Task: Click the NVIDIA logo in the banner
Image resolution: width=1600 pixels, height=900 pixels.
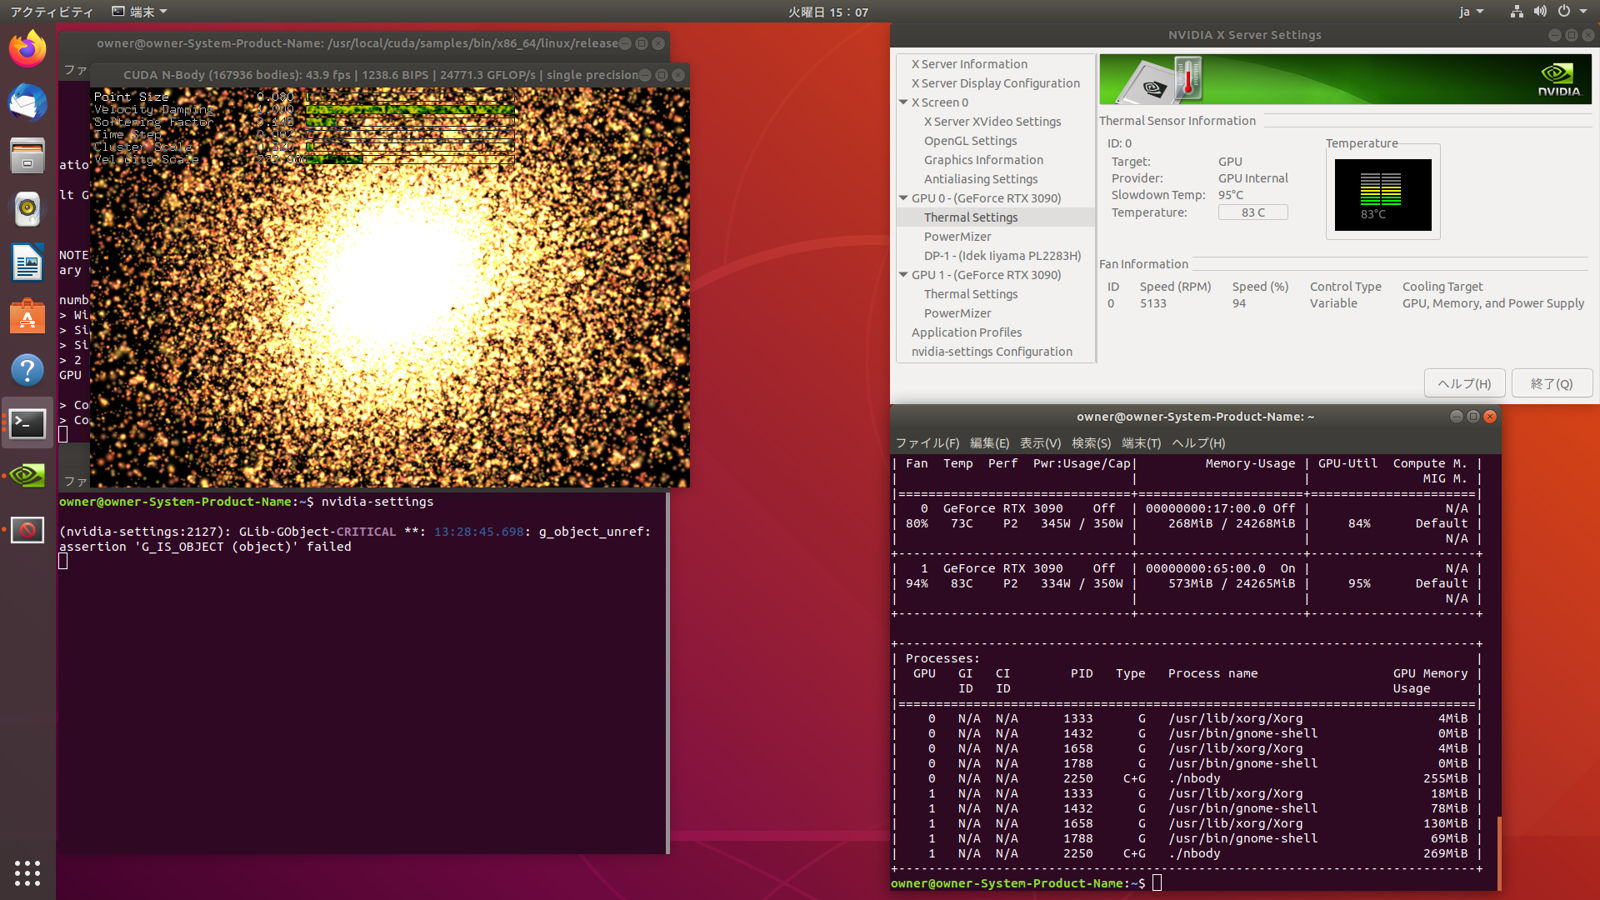Action: click(x=1558, y=80)
